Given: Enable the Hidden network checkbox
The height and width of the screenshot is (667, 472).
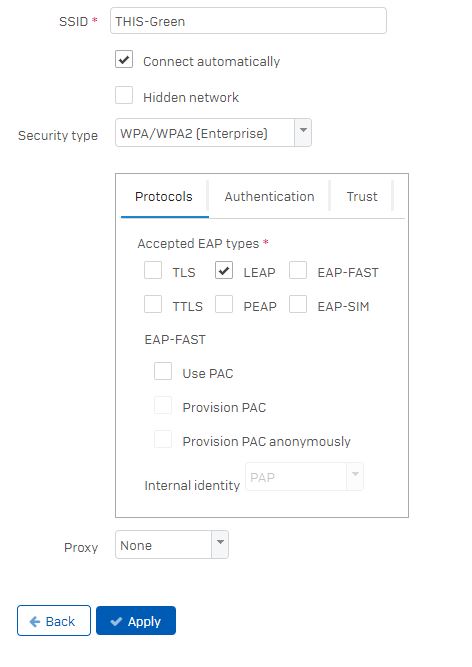Looking at the screenshot, I should coord(124,95).
